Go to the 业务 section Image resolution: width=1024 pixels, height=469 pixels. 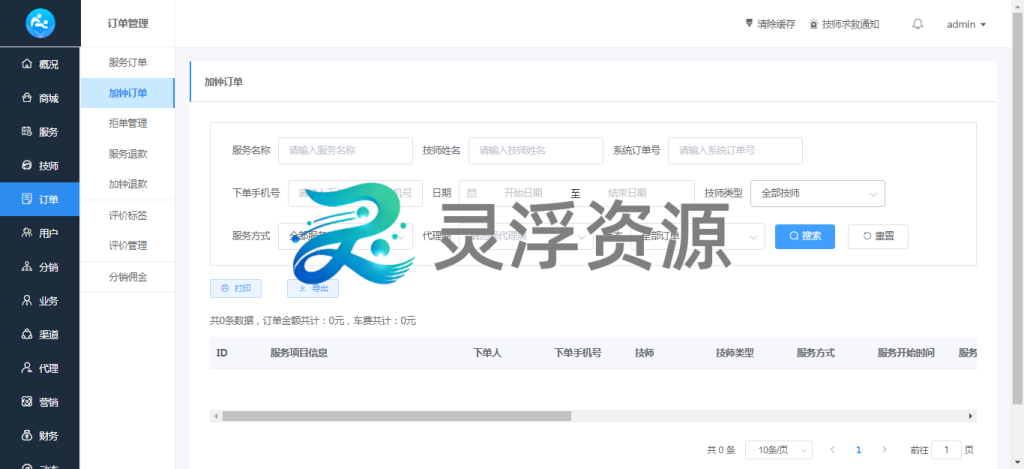point(40,301)
